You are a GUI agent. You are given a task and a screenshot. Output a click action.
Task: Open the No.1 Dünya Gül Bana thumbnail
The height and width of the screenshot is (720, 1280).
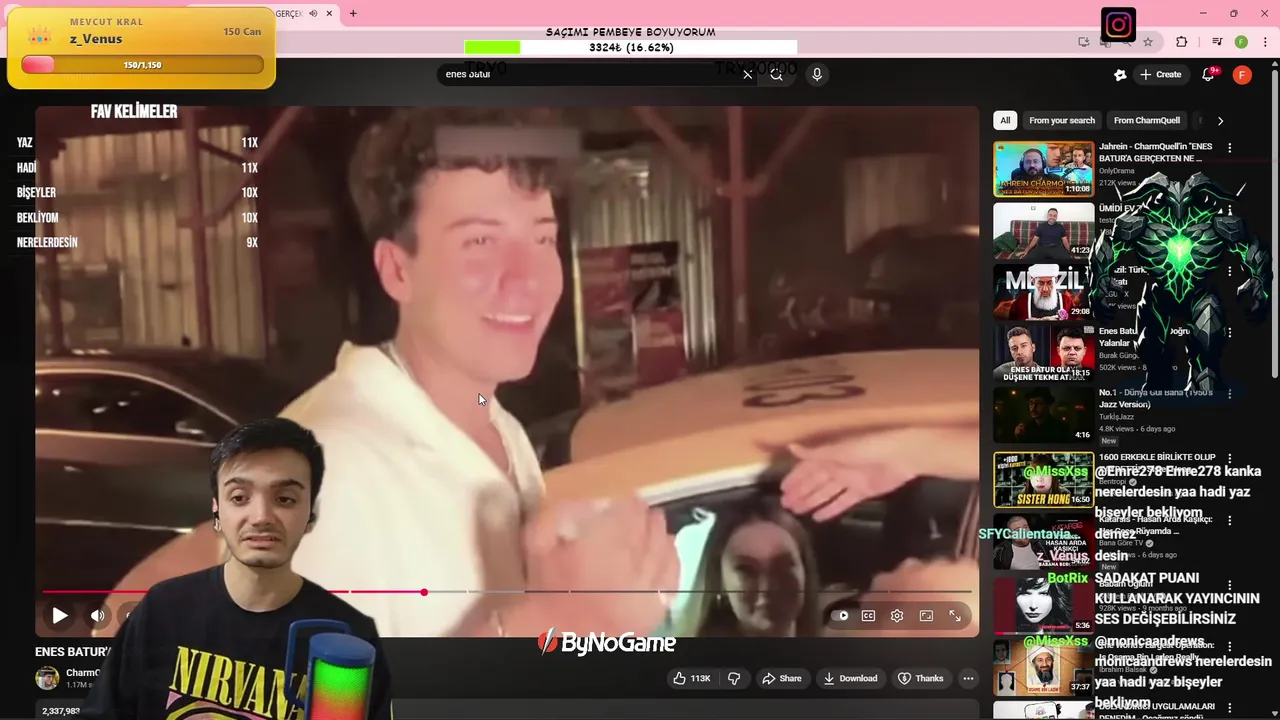(1043, 415)
